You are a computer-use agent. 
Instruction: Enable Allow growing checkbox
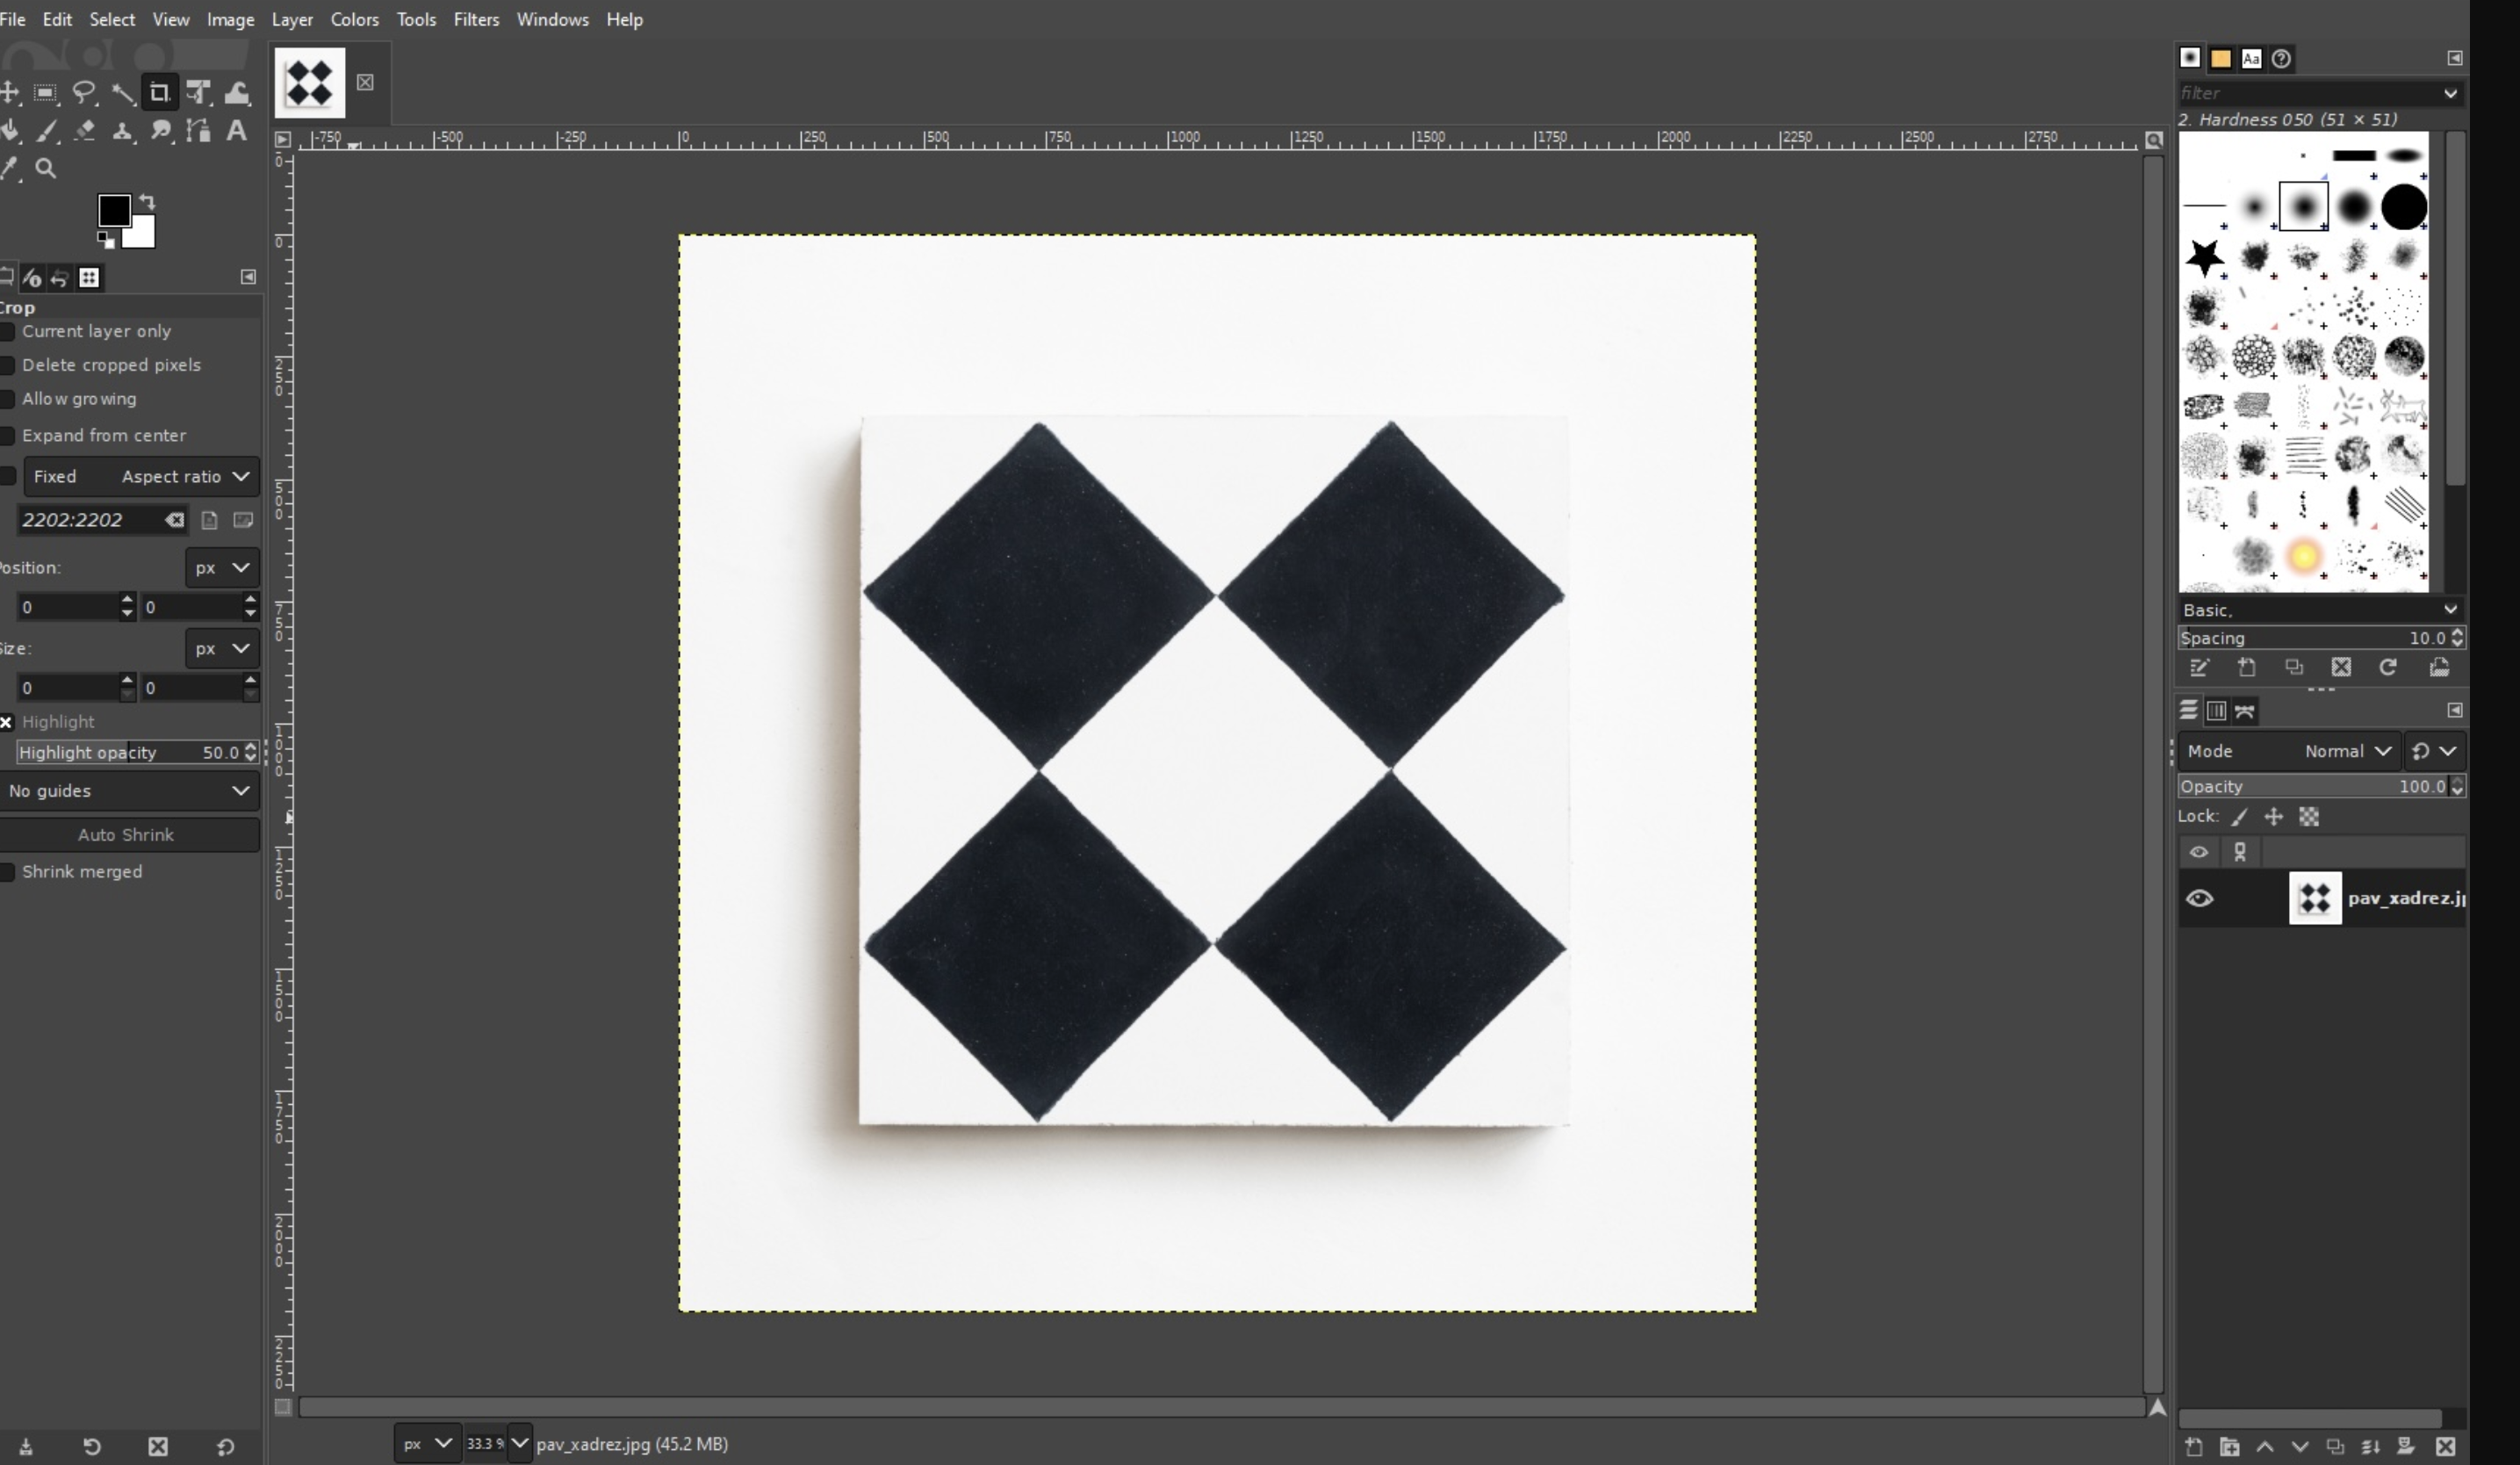[8, 399]
